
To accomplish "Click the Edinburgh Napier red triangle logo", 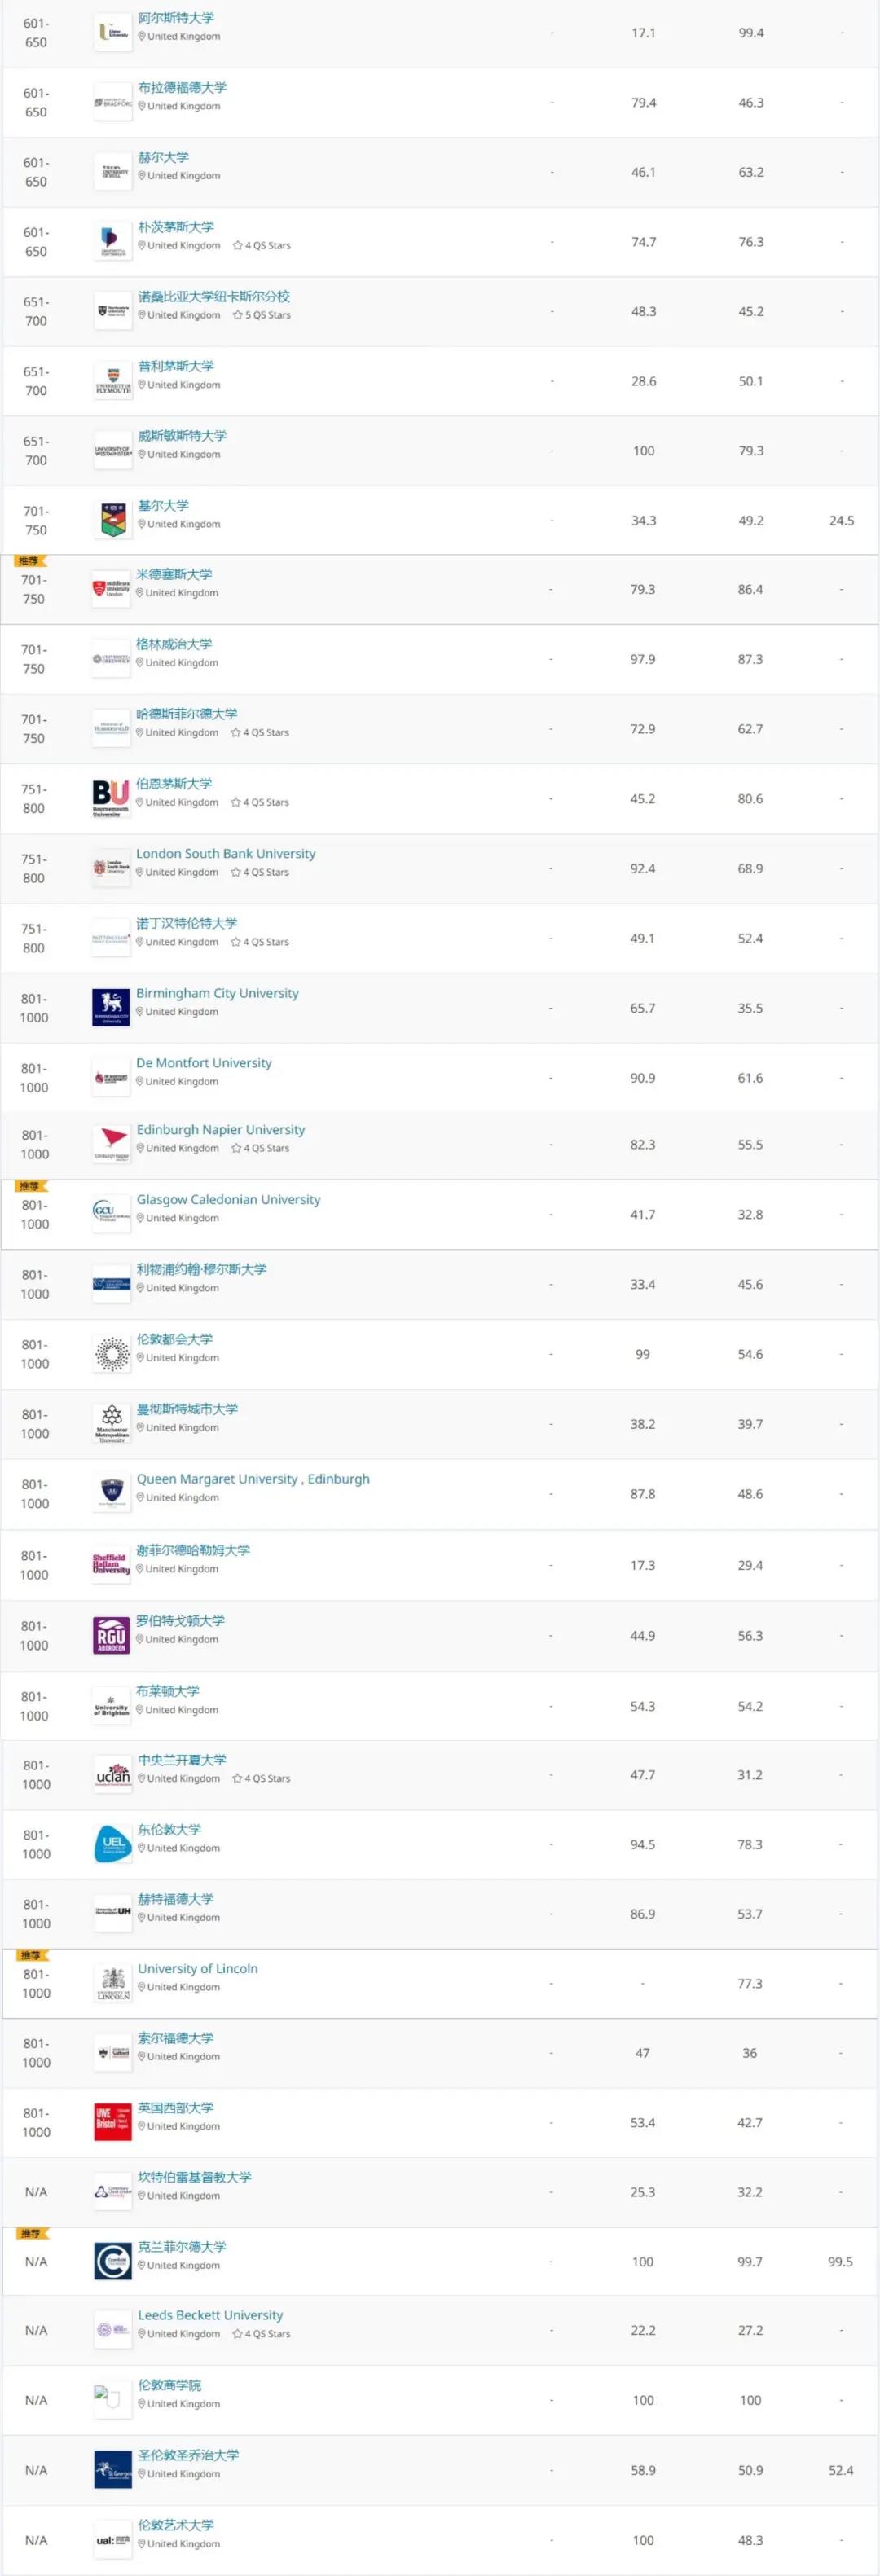I will pyautogui.click(x=112, y=1143).
